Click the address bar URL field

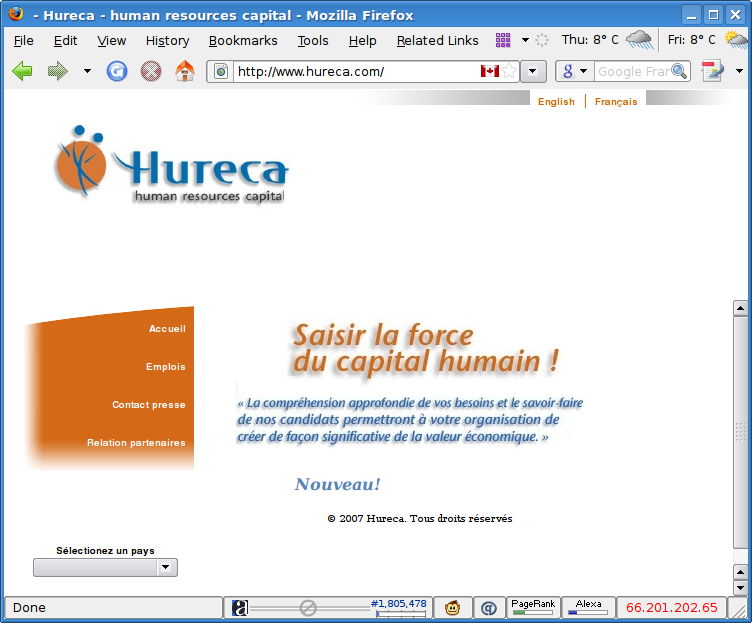pyautogui.click(x=357, y=72)
